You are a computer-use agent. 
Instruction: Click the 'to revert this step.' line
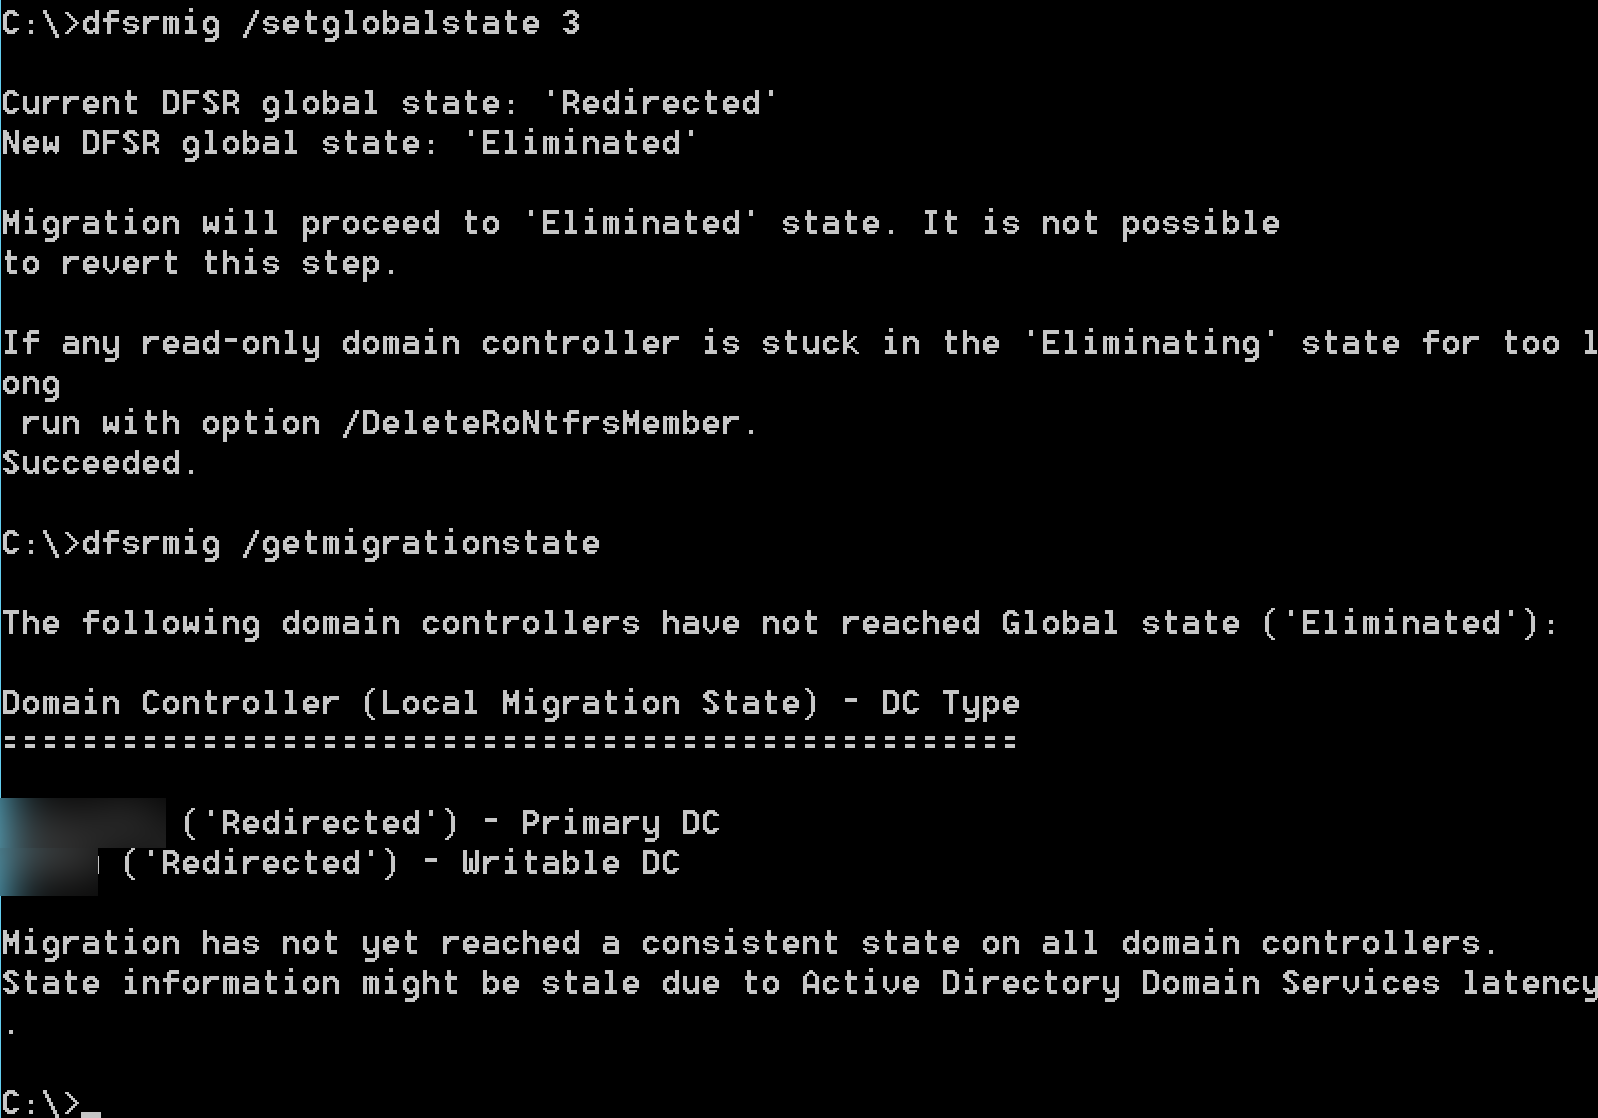(200, 264)
